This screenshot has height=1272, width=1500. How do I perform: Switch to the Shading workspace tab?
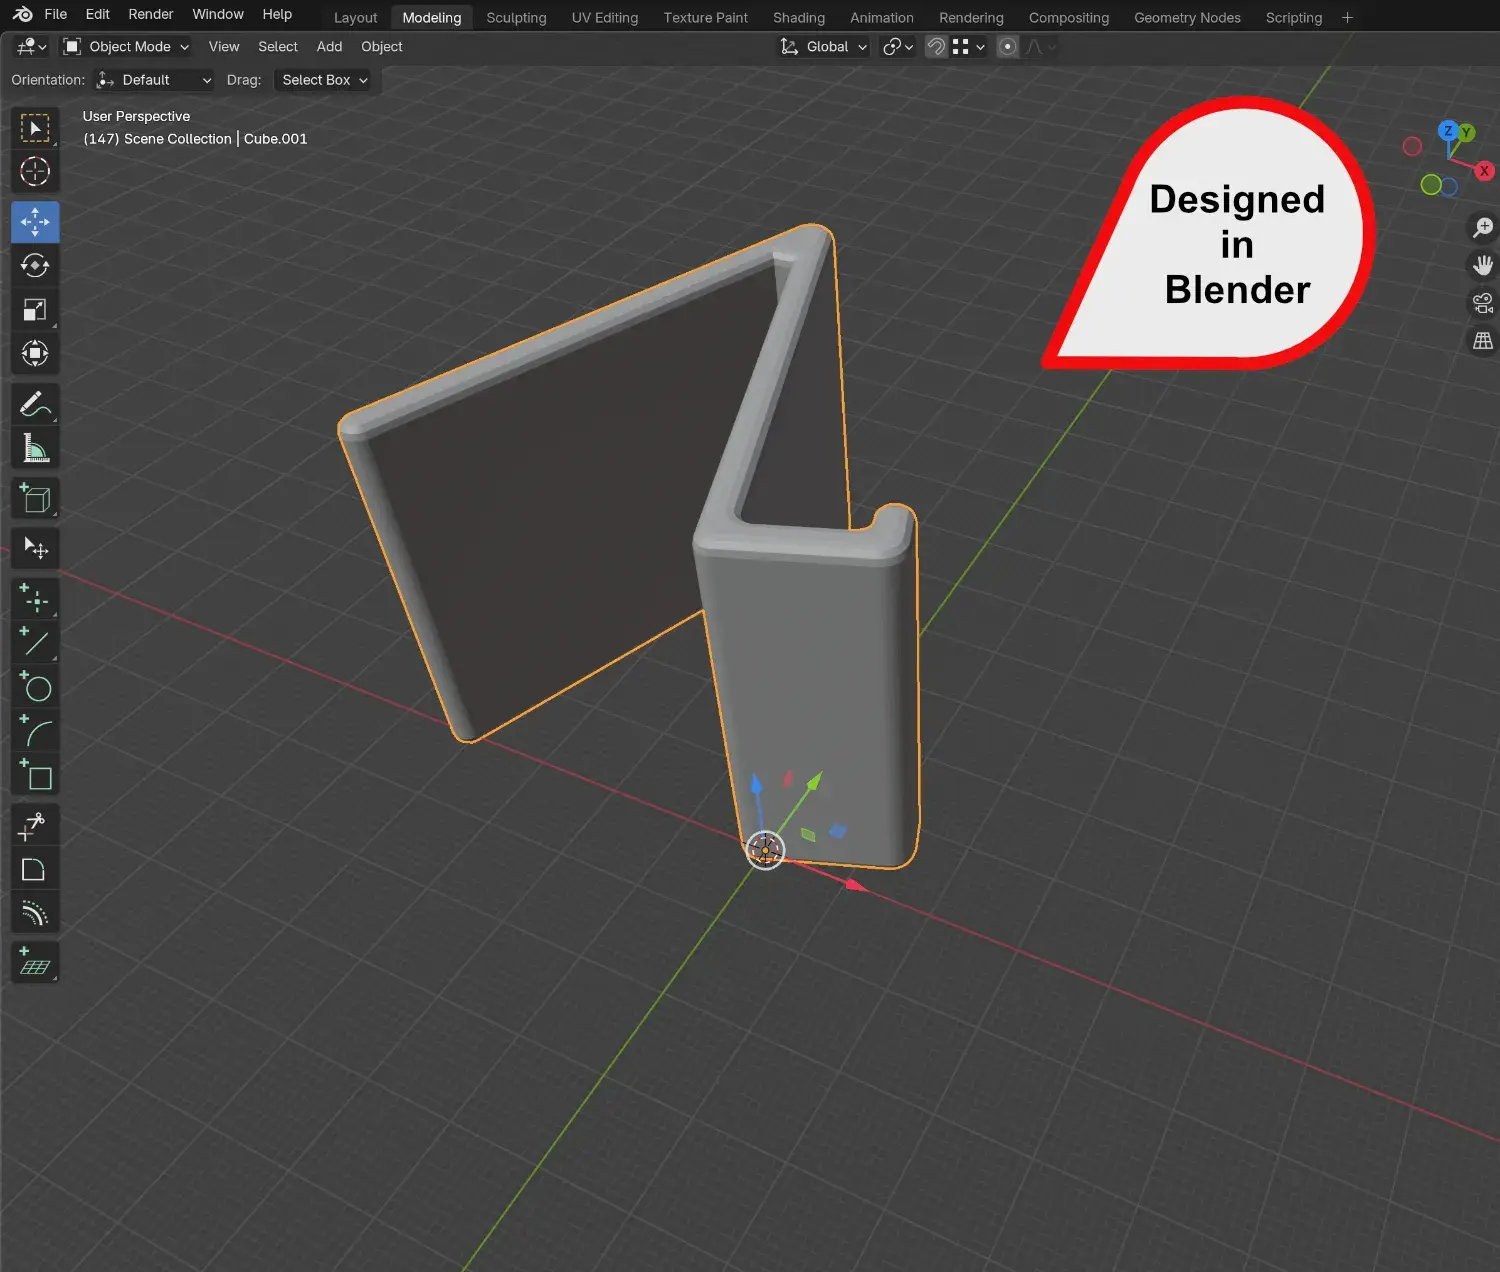click(799, 18)
